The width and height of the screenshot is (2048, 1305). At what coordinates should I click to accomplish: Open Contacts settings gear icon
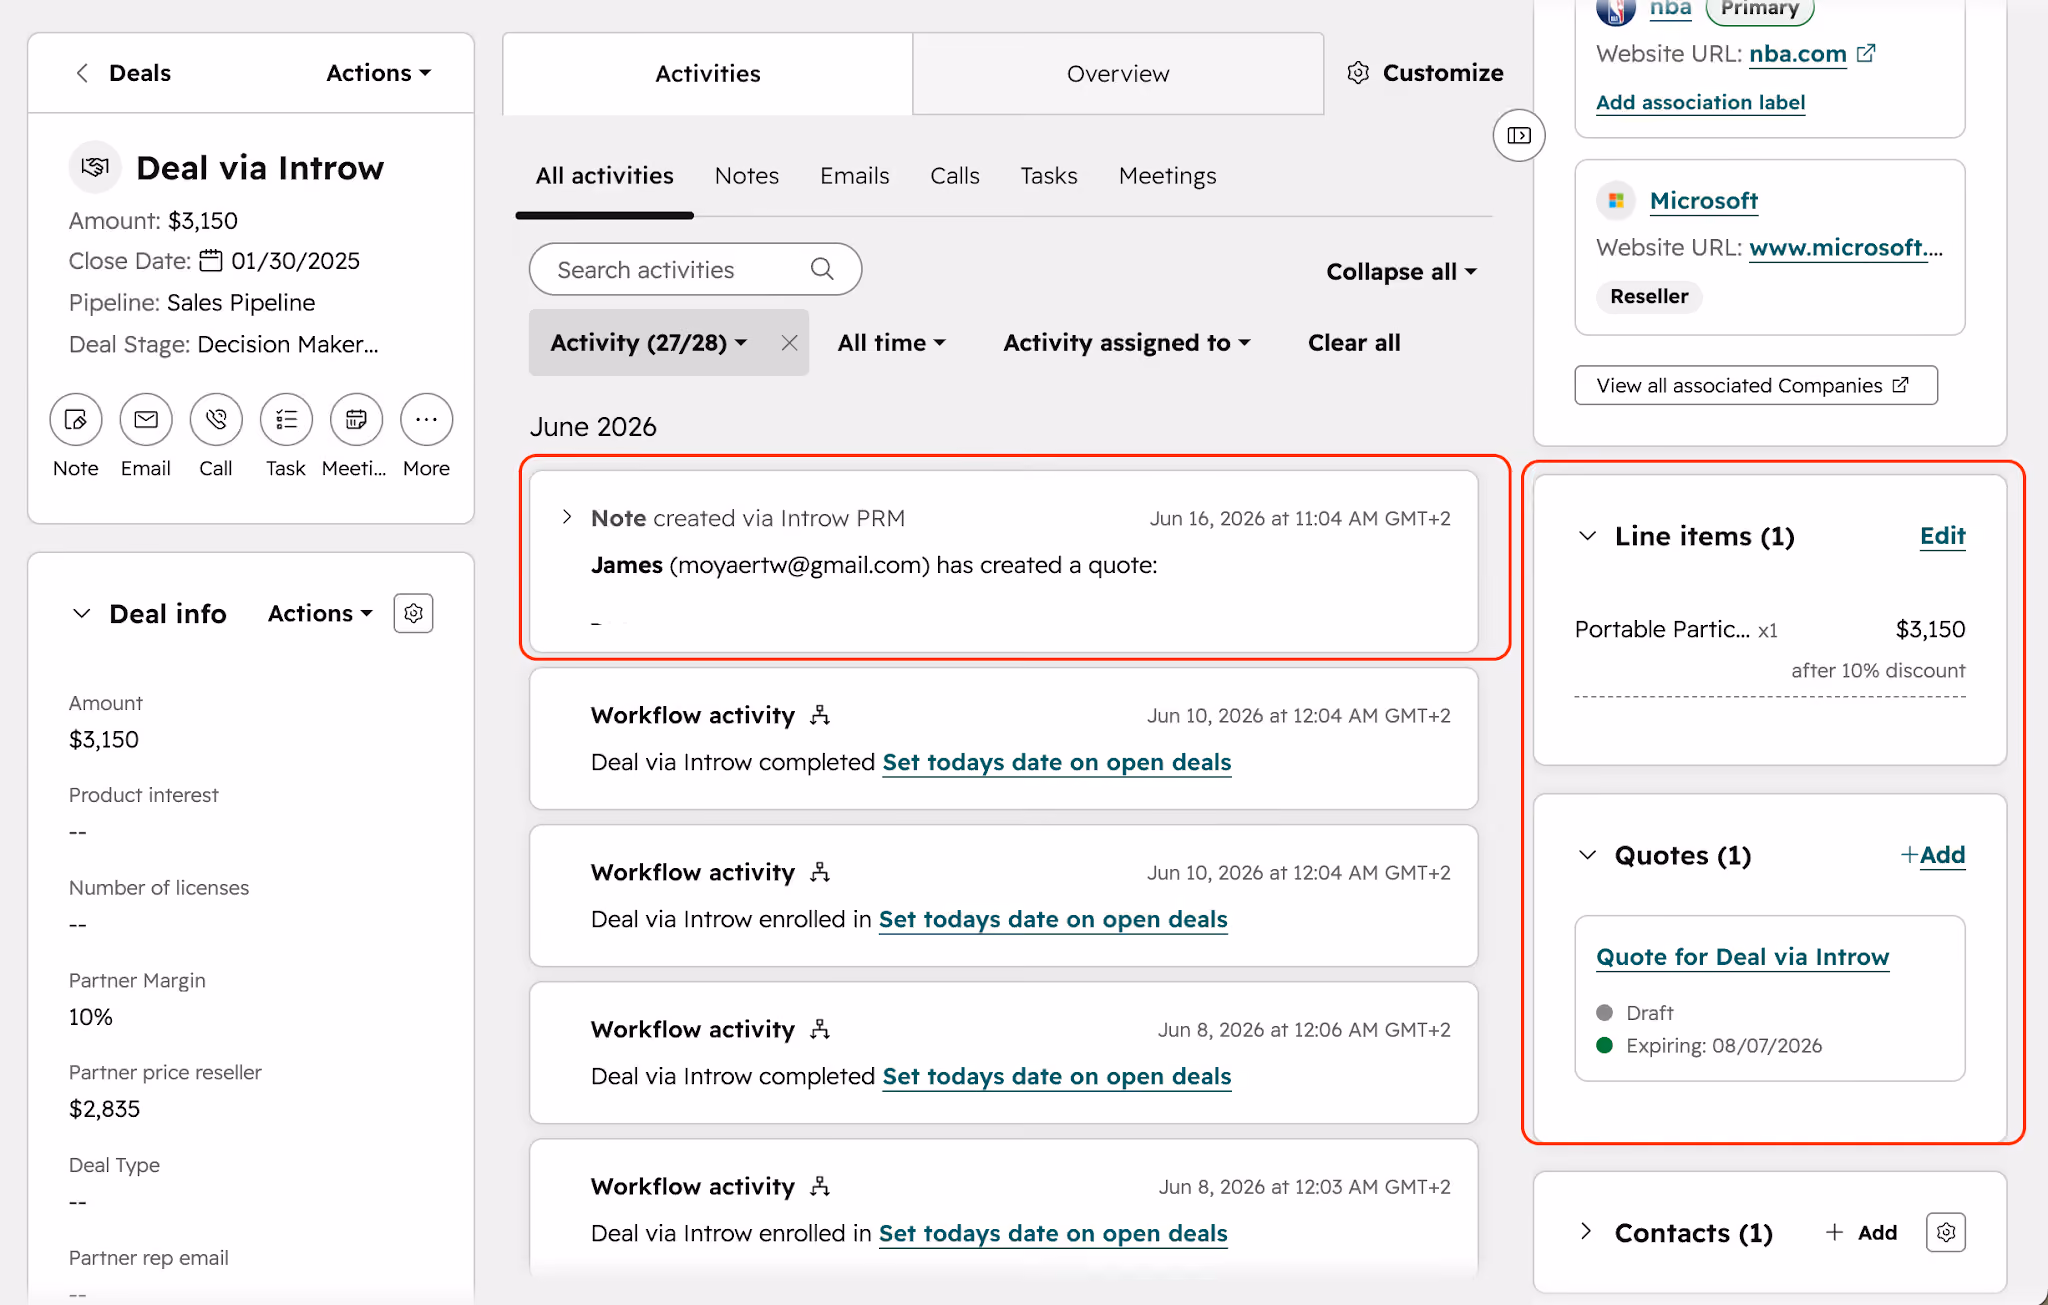pos(1945,1232)
